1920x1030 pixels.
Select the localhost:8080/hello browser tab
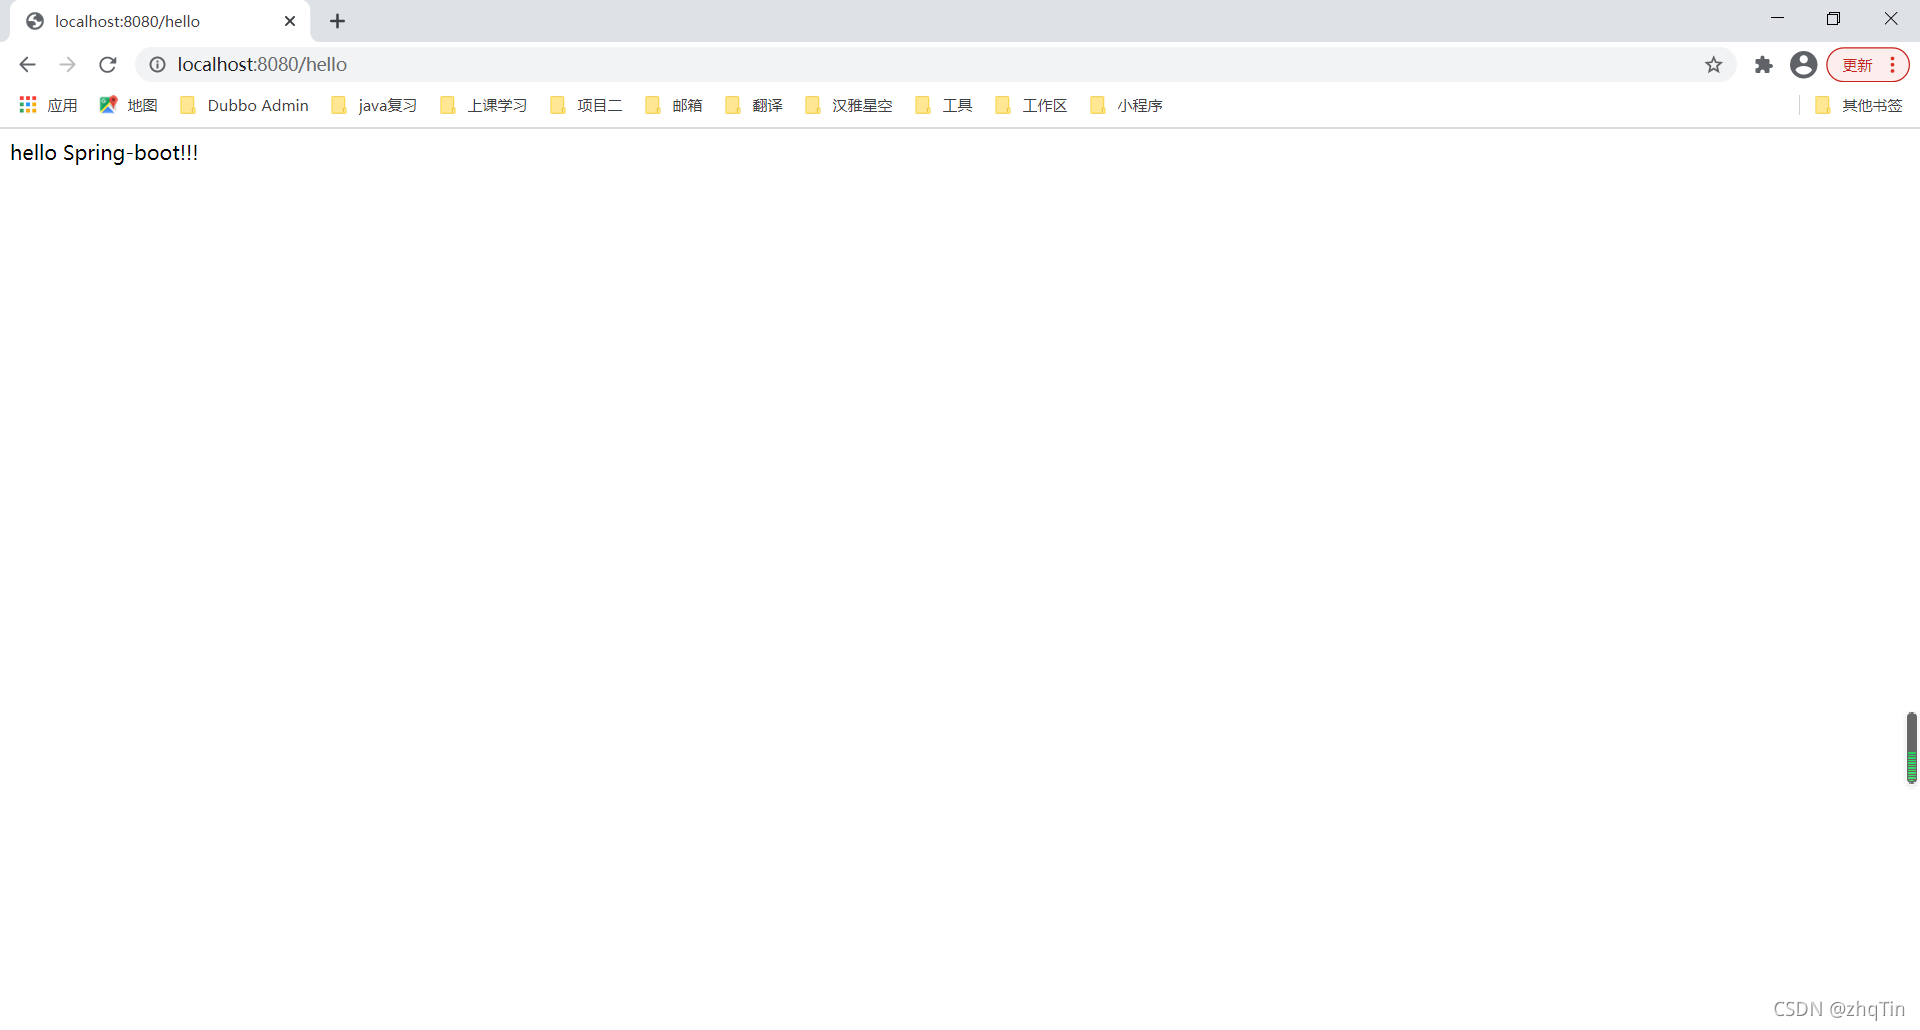130,20
